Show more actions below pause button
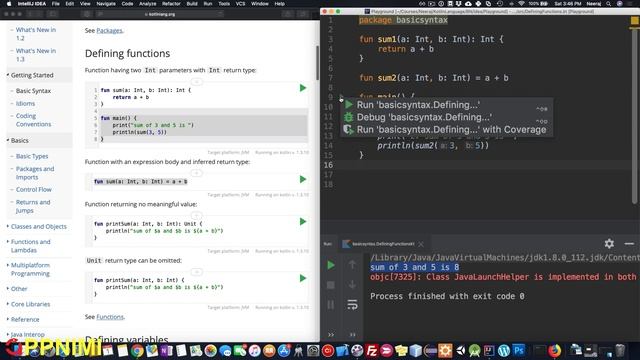This screenshot has width=640, height=360. (x=331, y=335)
